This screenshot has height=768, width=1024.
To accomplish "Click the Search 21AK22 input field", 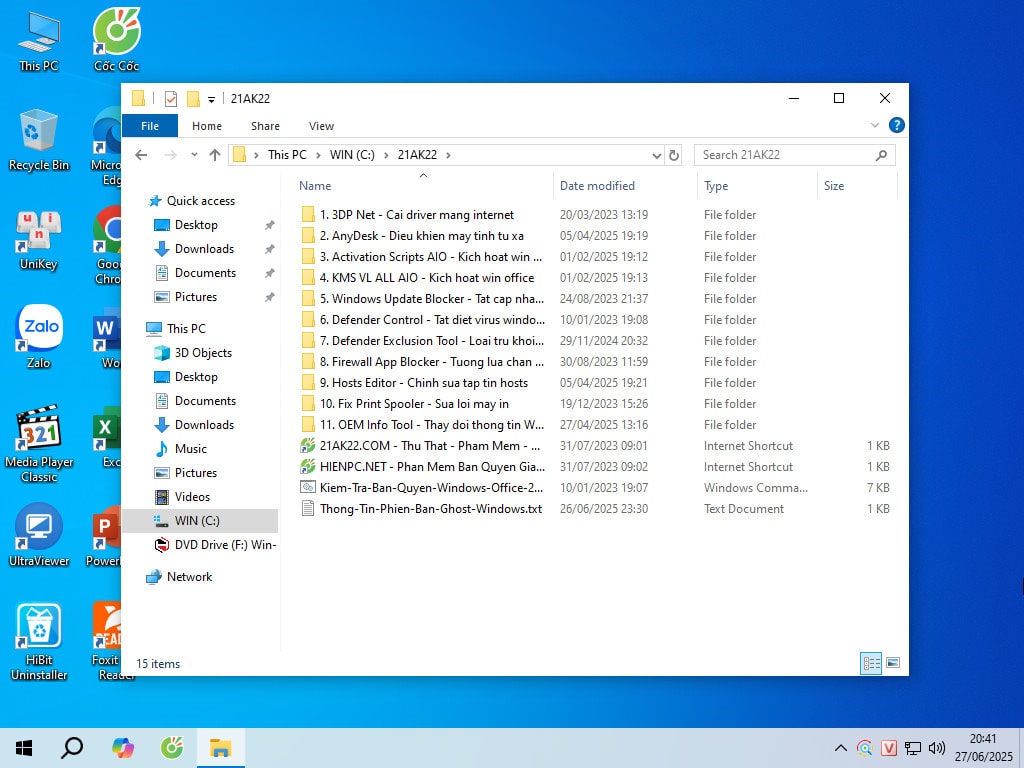I will [x=785, y=155].
